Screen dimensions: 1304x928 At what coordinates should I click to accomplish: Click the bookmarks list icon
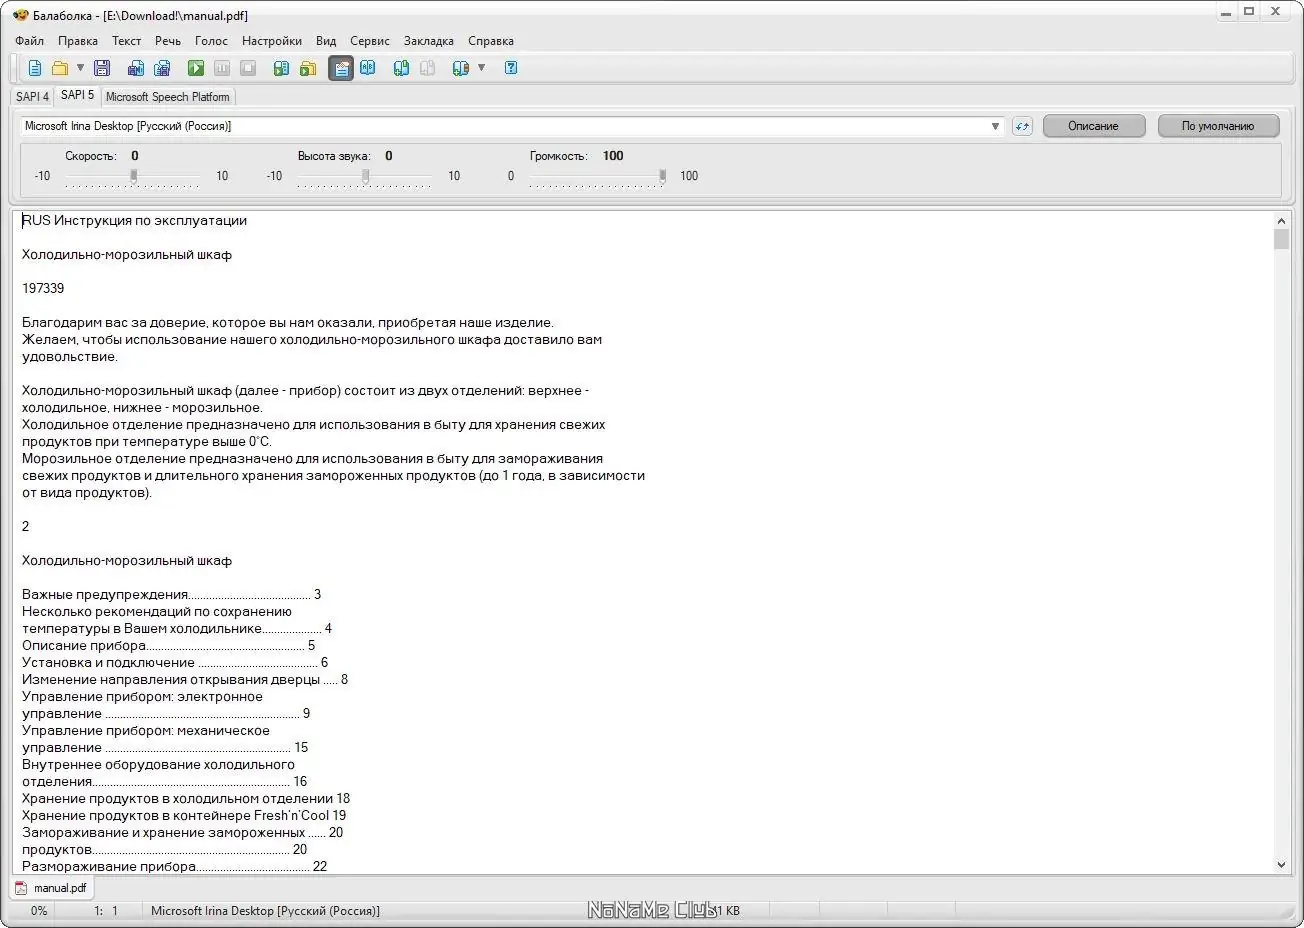click(460, 68)
